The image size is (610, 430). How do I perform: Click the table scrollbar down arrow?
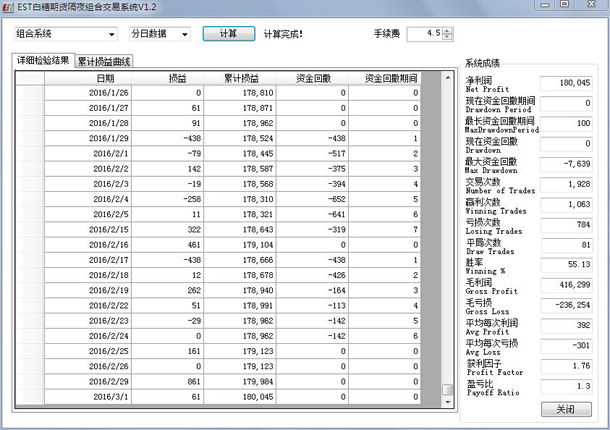click(x=448, y=402)
